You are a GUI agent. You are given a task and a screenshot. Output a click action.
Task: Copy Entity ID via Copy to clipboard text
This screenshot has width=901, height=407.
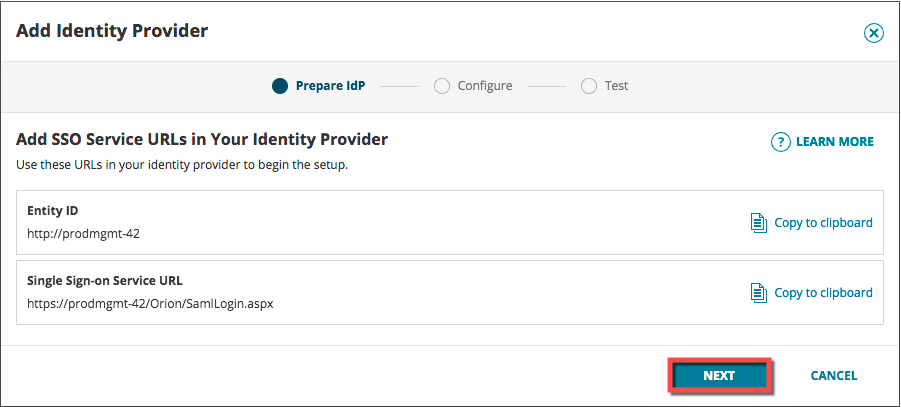pos(823,222)
